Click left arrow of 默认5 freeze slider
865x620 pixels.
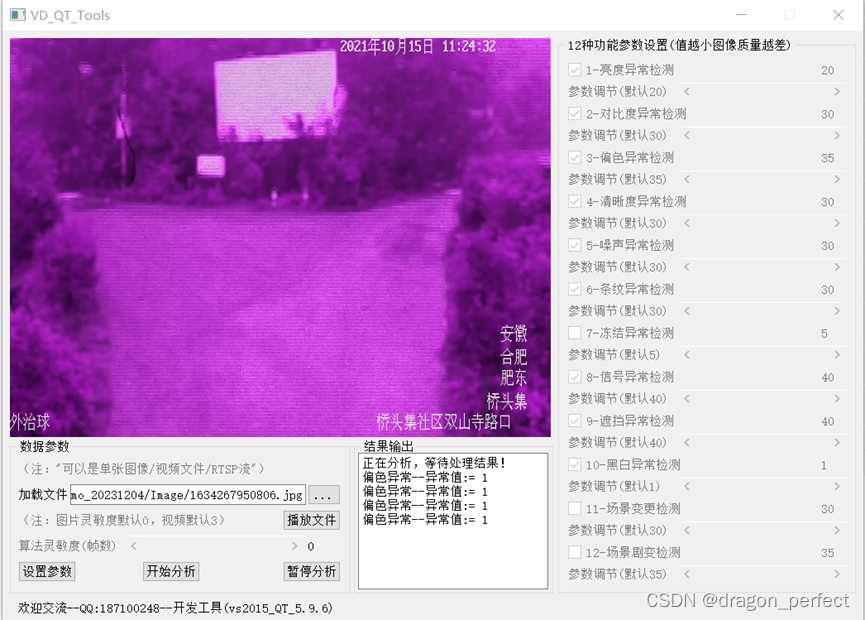(x=687, y=355)
